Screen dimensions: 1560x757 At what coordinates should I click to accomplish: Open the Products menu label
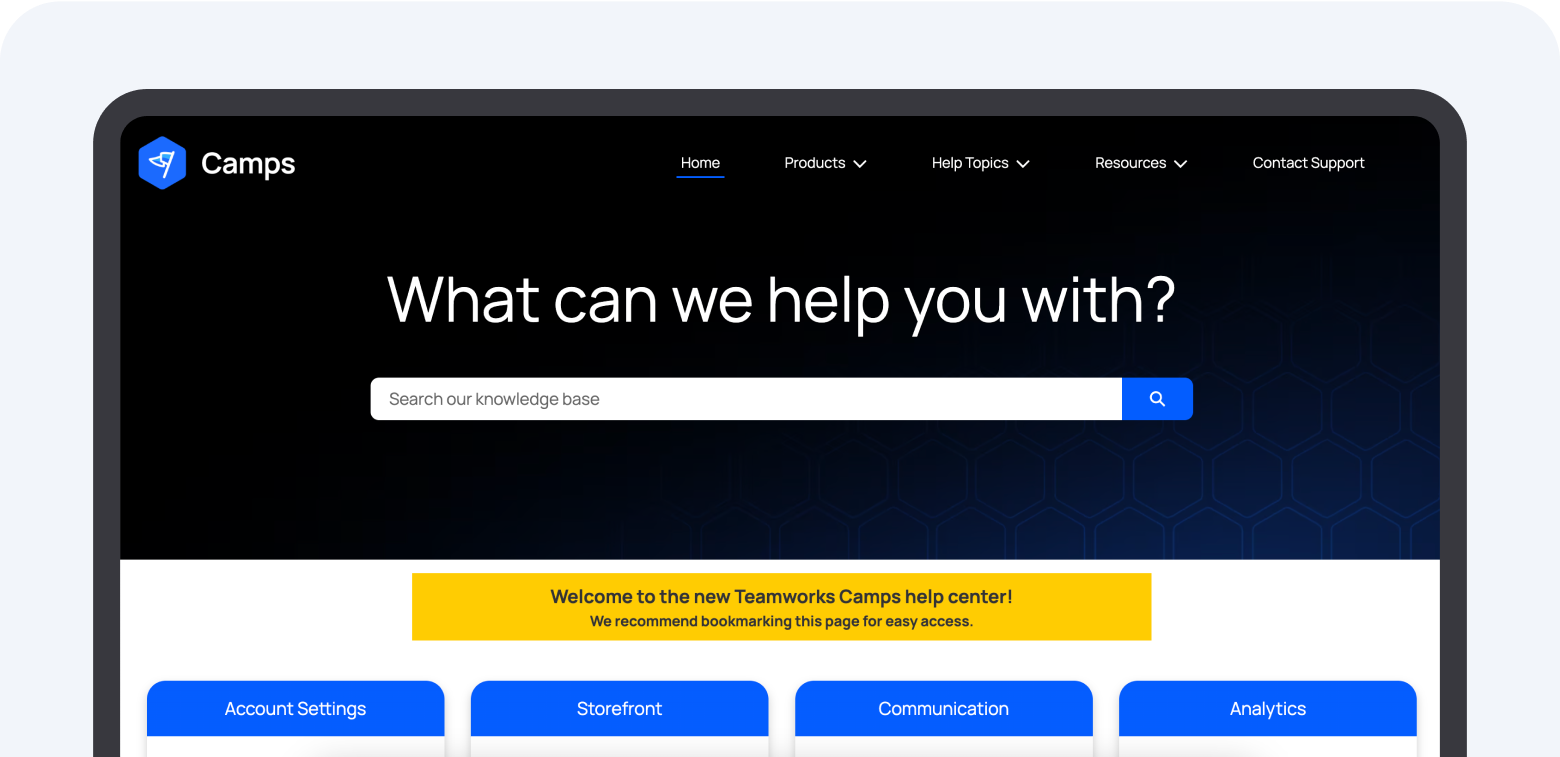(814, 163)
